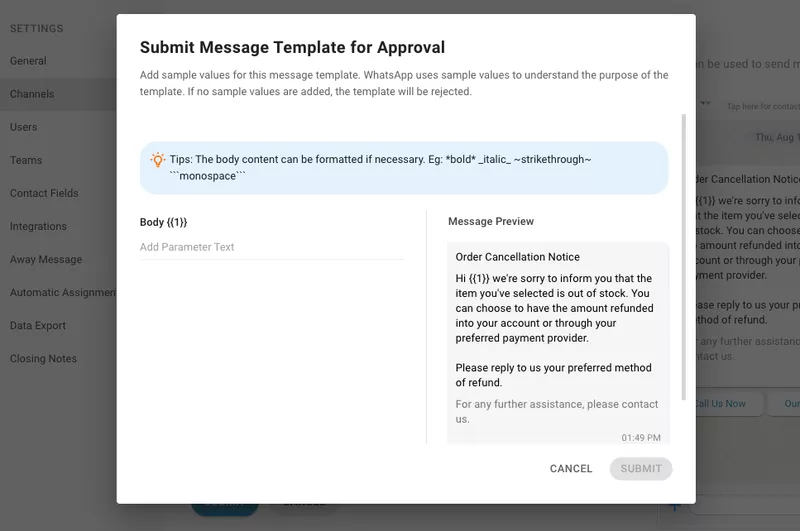Open Contact Fields settings
Image resolution: width=800 pixels, height=531 pixels.
click(44, 193)
